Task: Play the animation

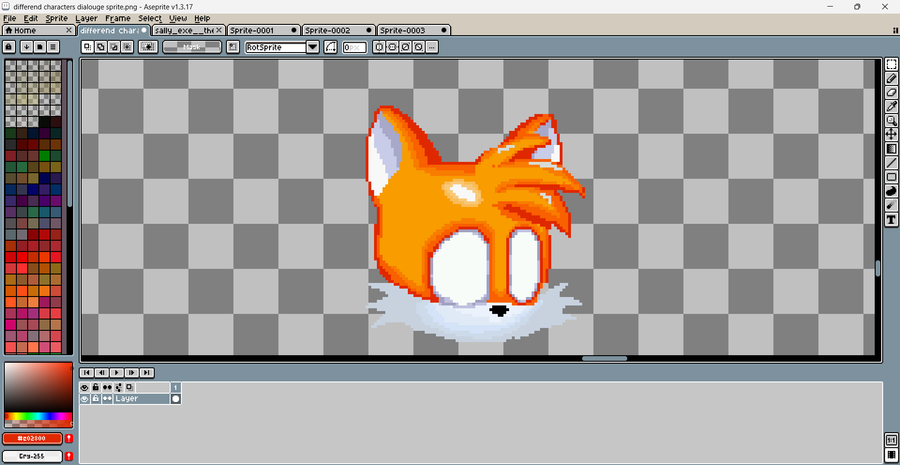Action: 117,373
